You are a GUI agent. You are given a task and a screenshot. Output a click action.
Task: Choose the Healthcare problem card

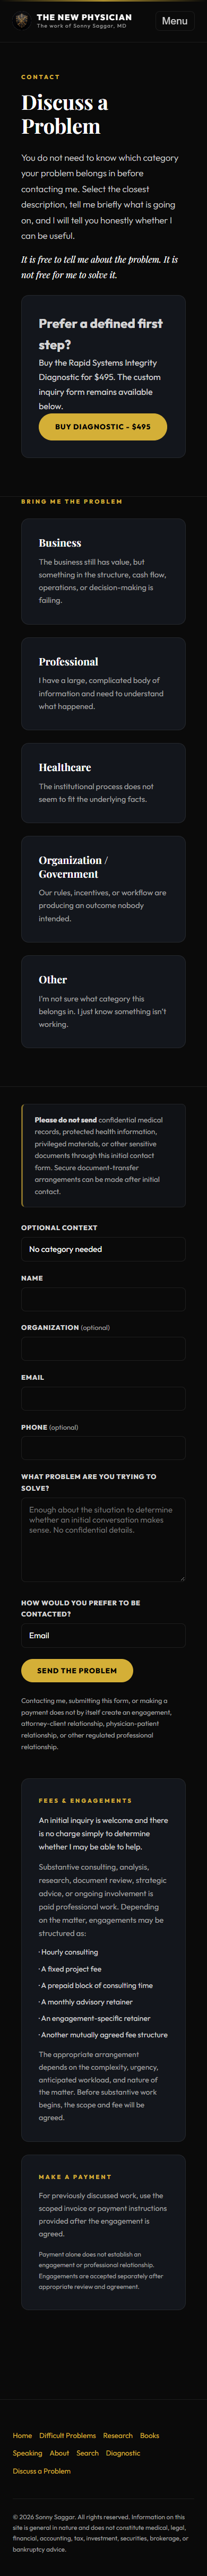(x=103, y=783)
